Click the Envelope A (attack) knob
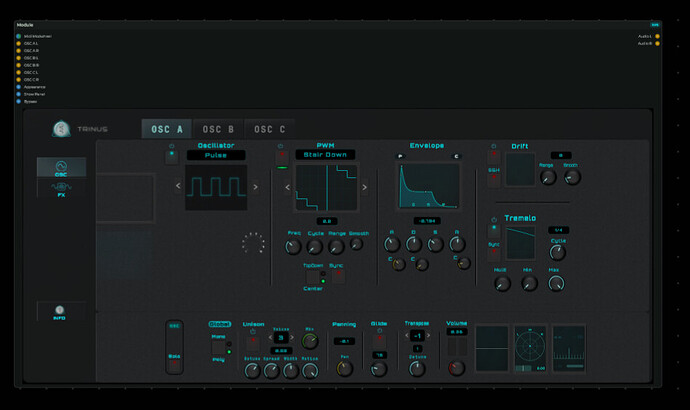 (392, 244)
